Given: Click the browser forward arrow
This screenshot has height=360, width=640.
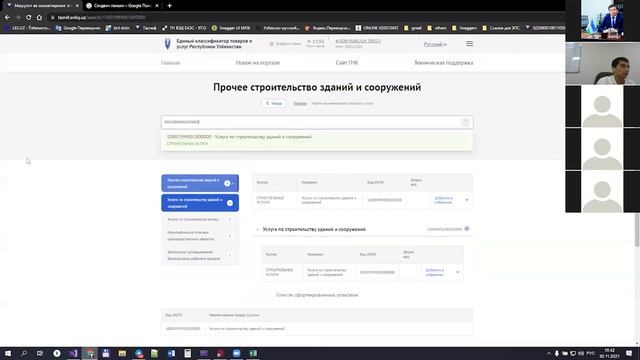Looking at the screenshot, I should coord(18,18).
